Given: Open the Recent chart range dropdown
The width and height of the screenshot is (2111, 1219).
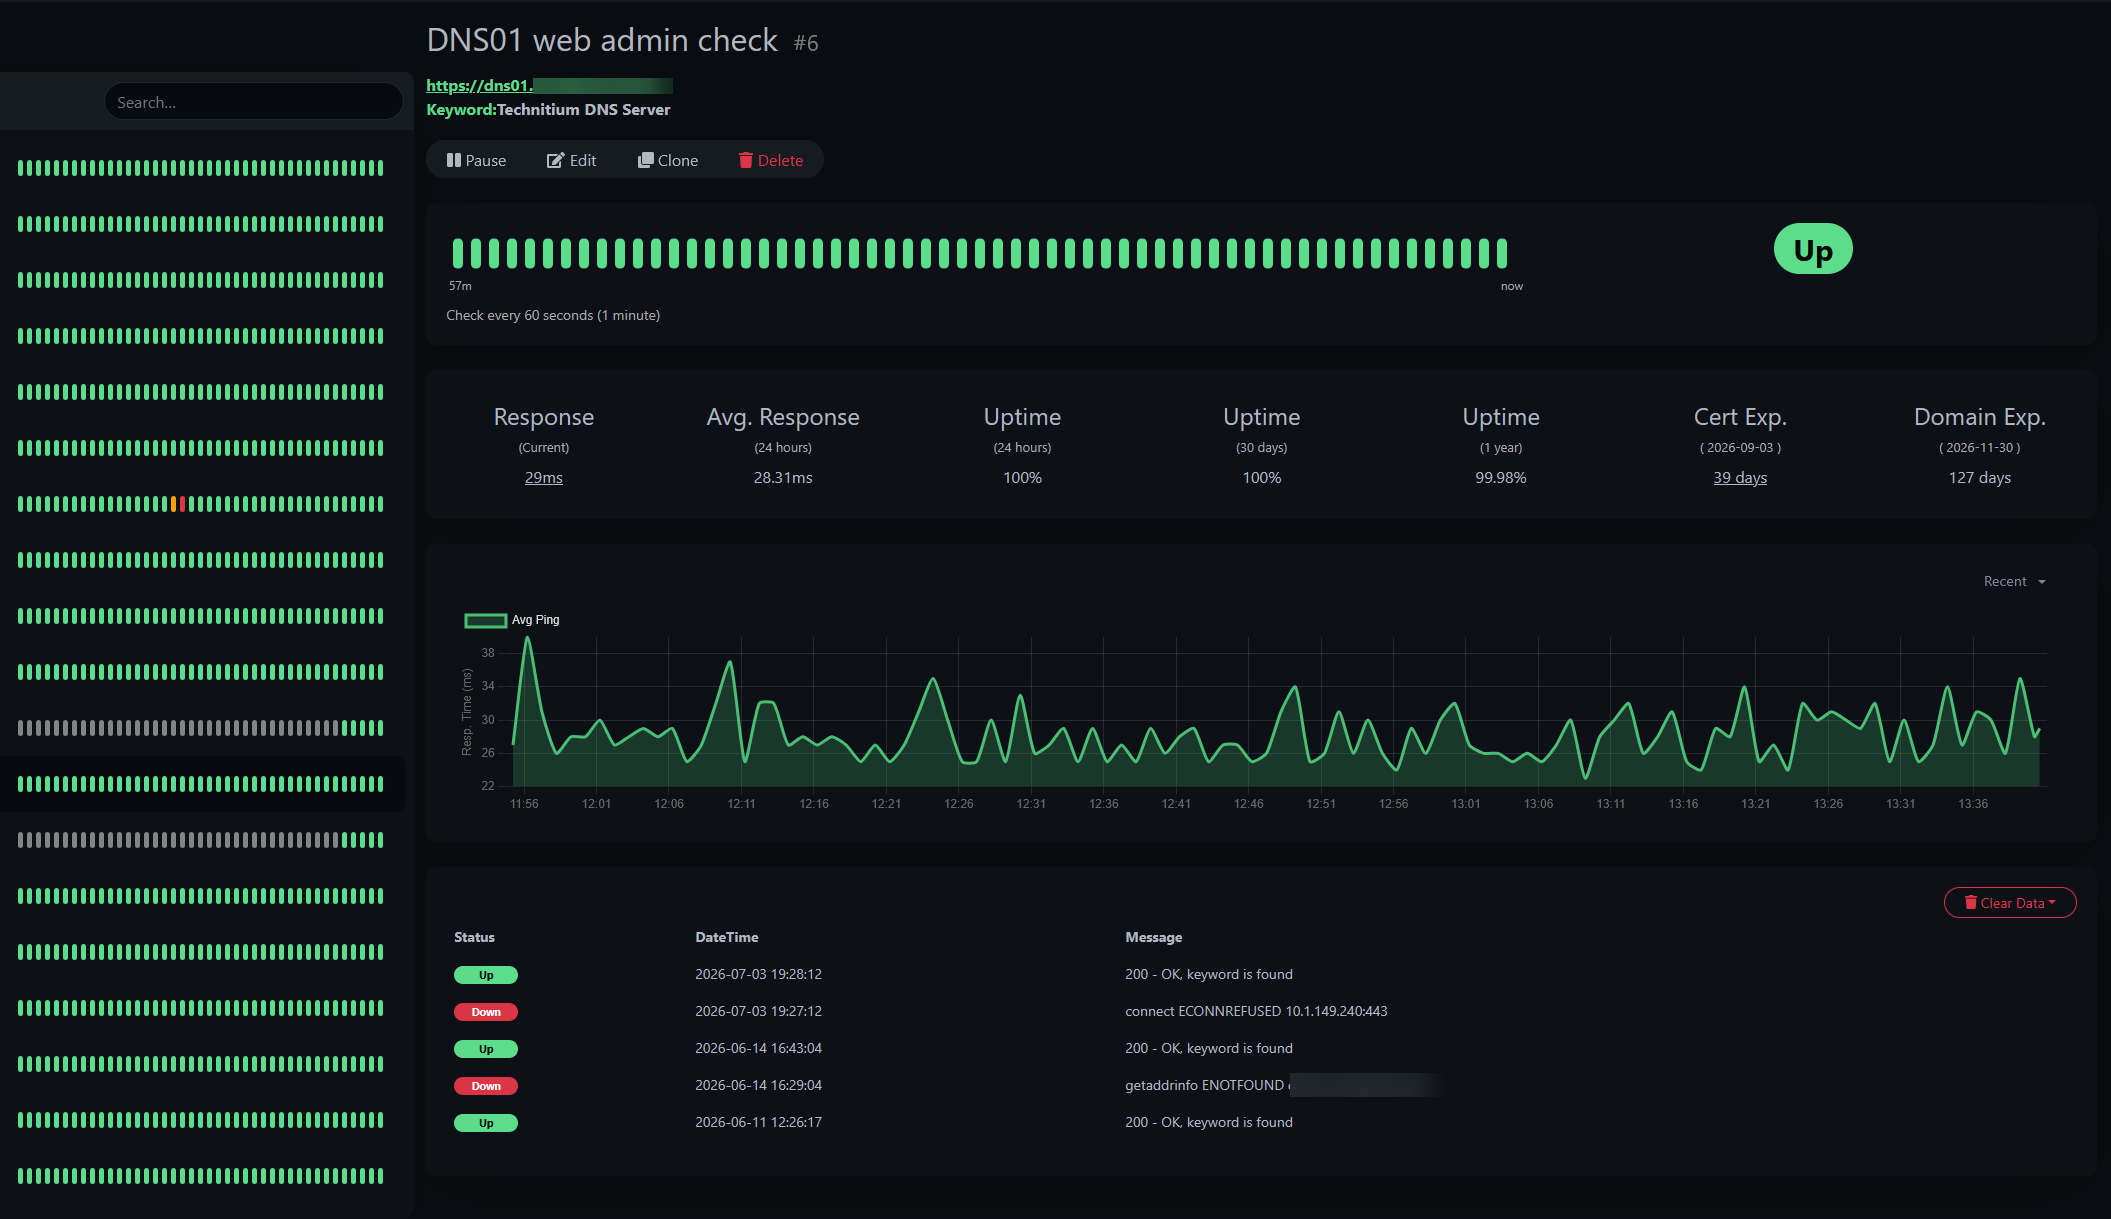Looking at the screenshot, I should pyautogui.click(x=2014, y=581).
